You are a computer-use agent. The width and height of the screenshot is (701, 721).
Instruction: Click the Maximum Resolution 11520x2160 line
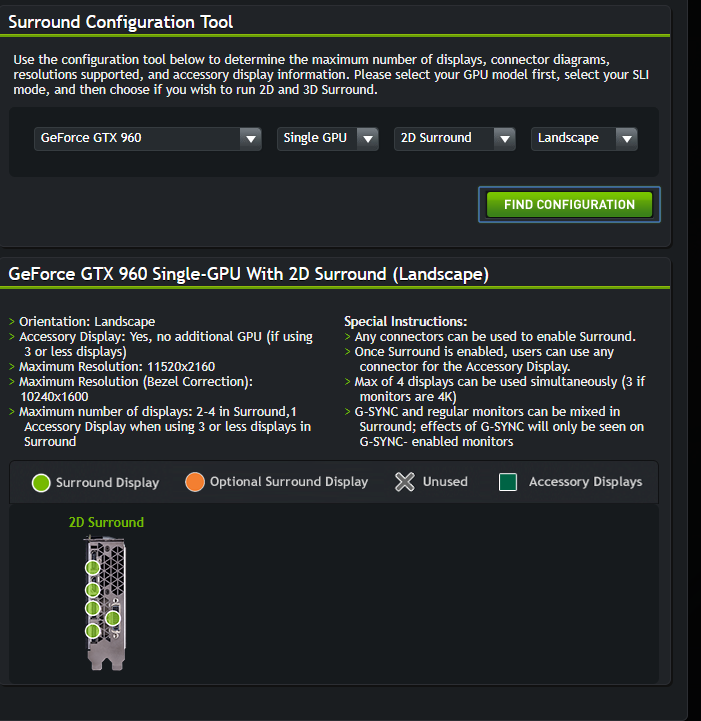pos(117,366)
